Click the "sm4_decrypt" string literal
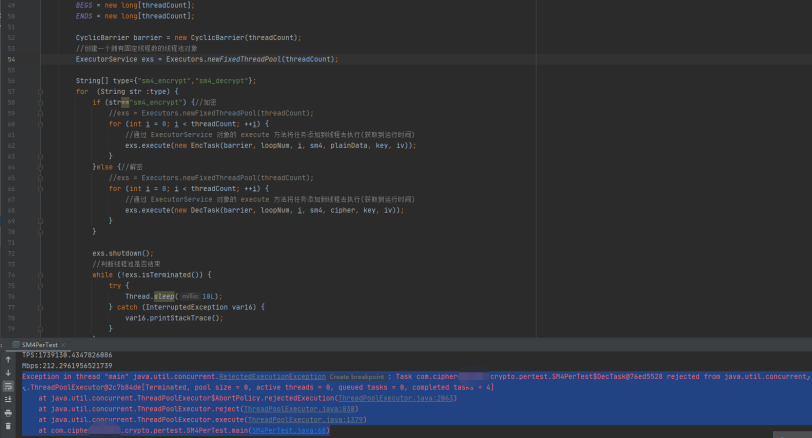 click(x=222, y=81)
